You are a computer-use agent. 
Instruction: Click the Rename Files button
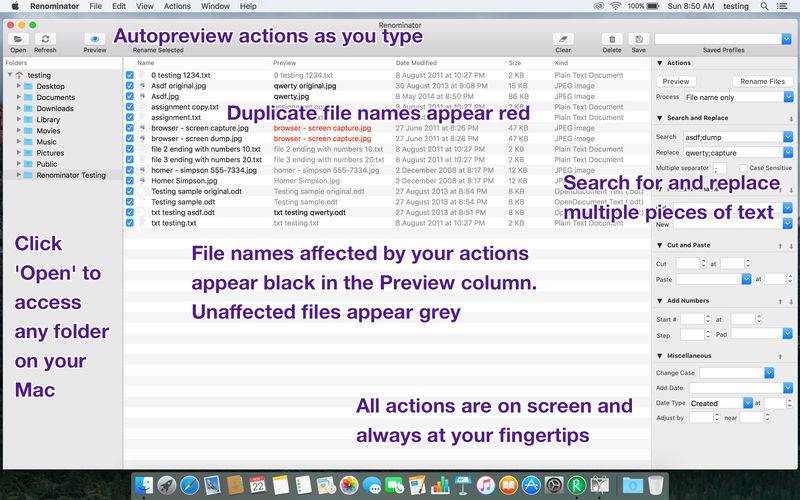click(762, 82)
